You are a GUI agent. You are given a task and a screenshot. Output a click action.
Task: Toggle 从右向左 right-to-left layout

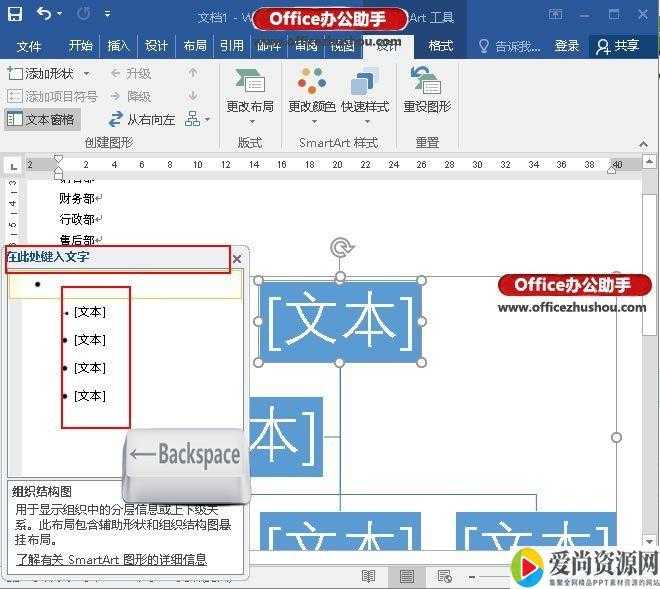(x=142, y=119)
